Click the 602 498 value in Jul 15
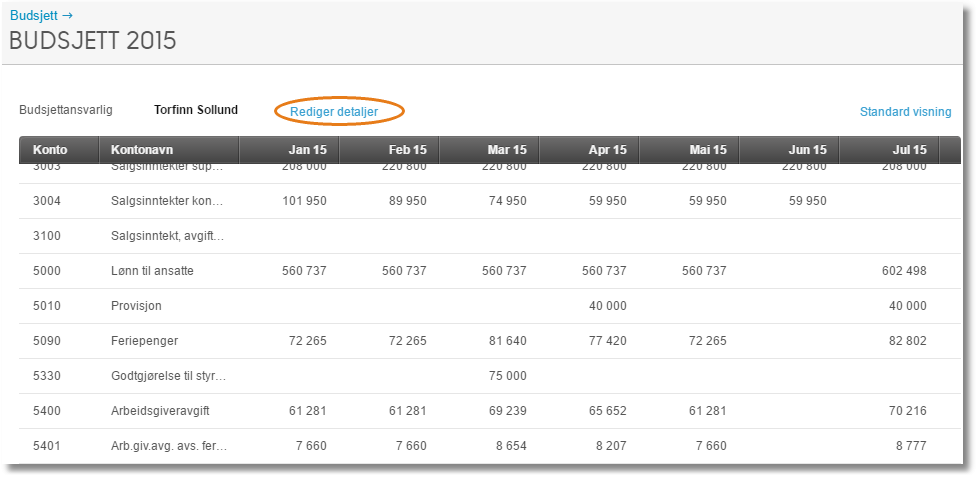The image size is (977, 478). (903, 271)
